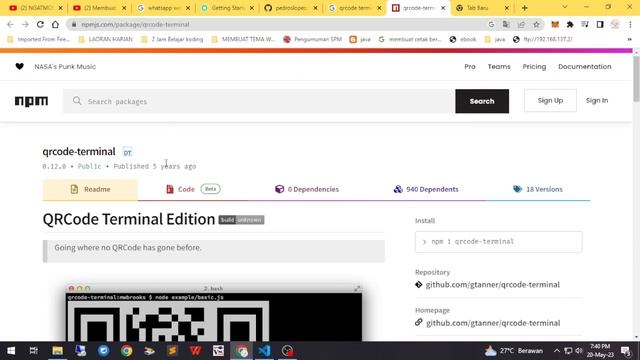The height and width of the screenshot is (360, 640).
Task: Open the 940 Dependents tab
Action: [426, 189]
